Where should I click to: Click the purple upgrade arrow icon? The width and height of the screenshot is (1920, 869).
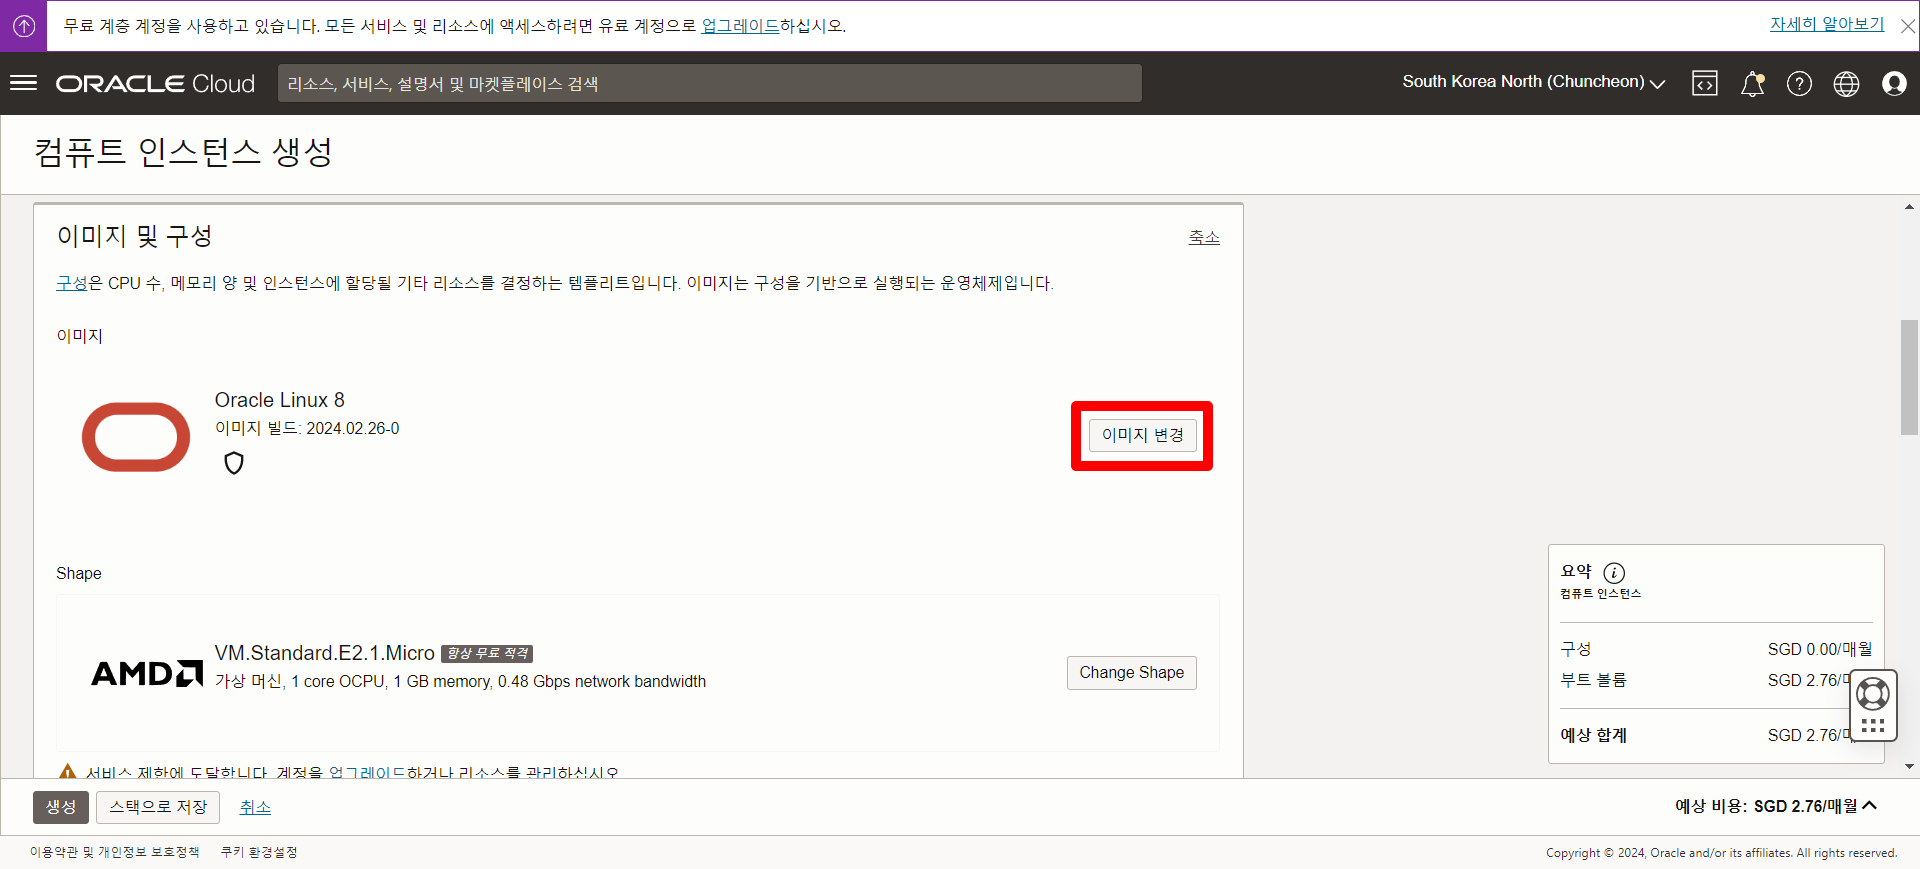click(23, 26)
